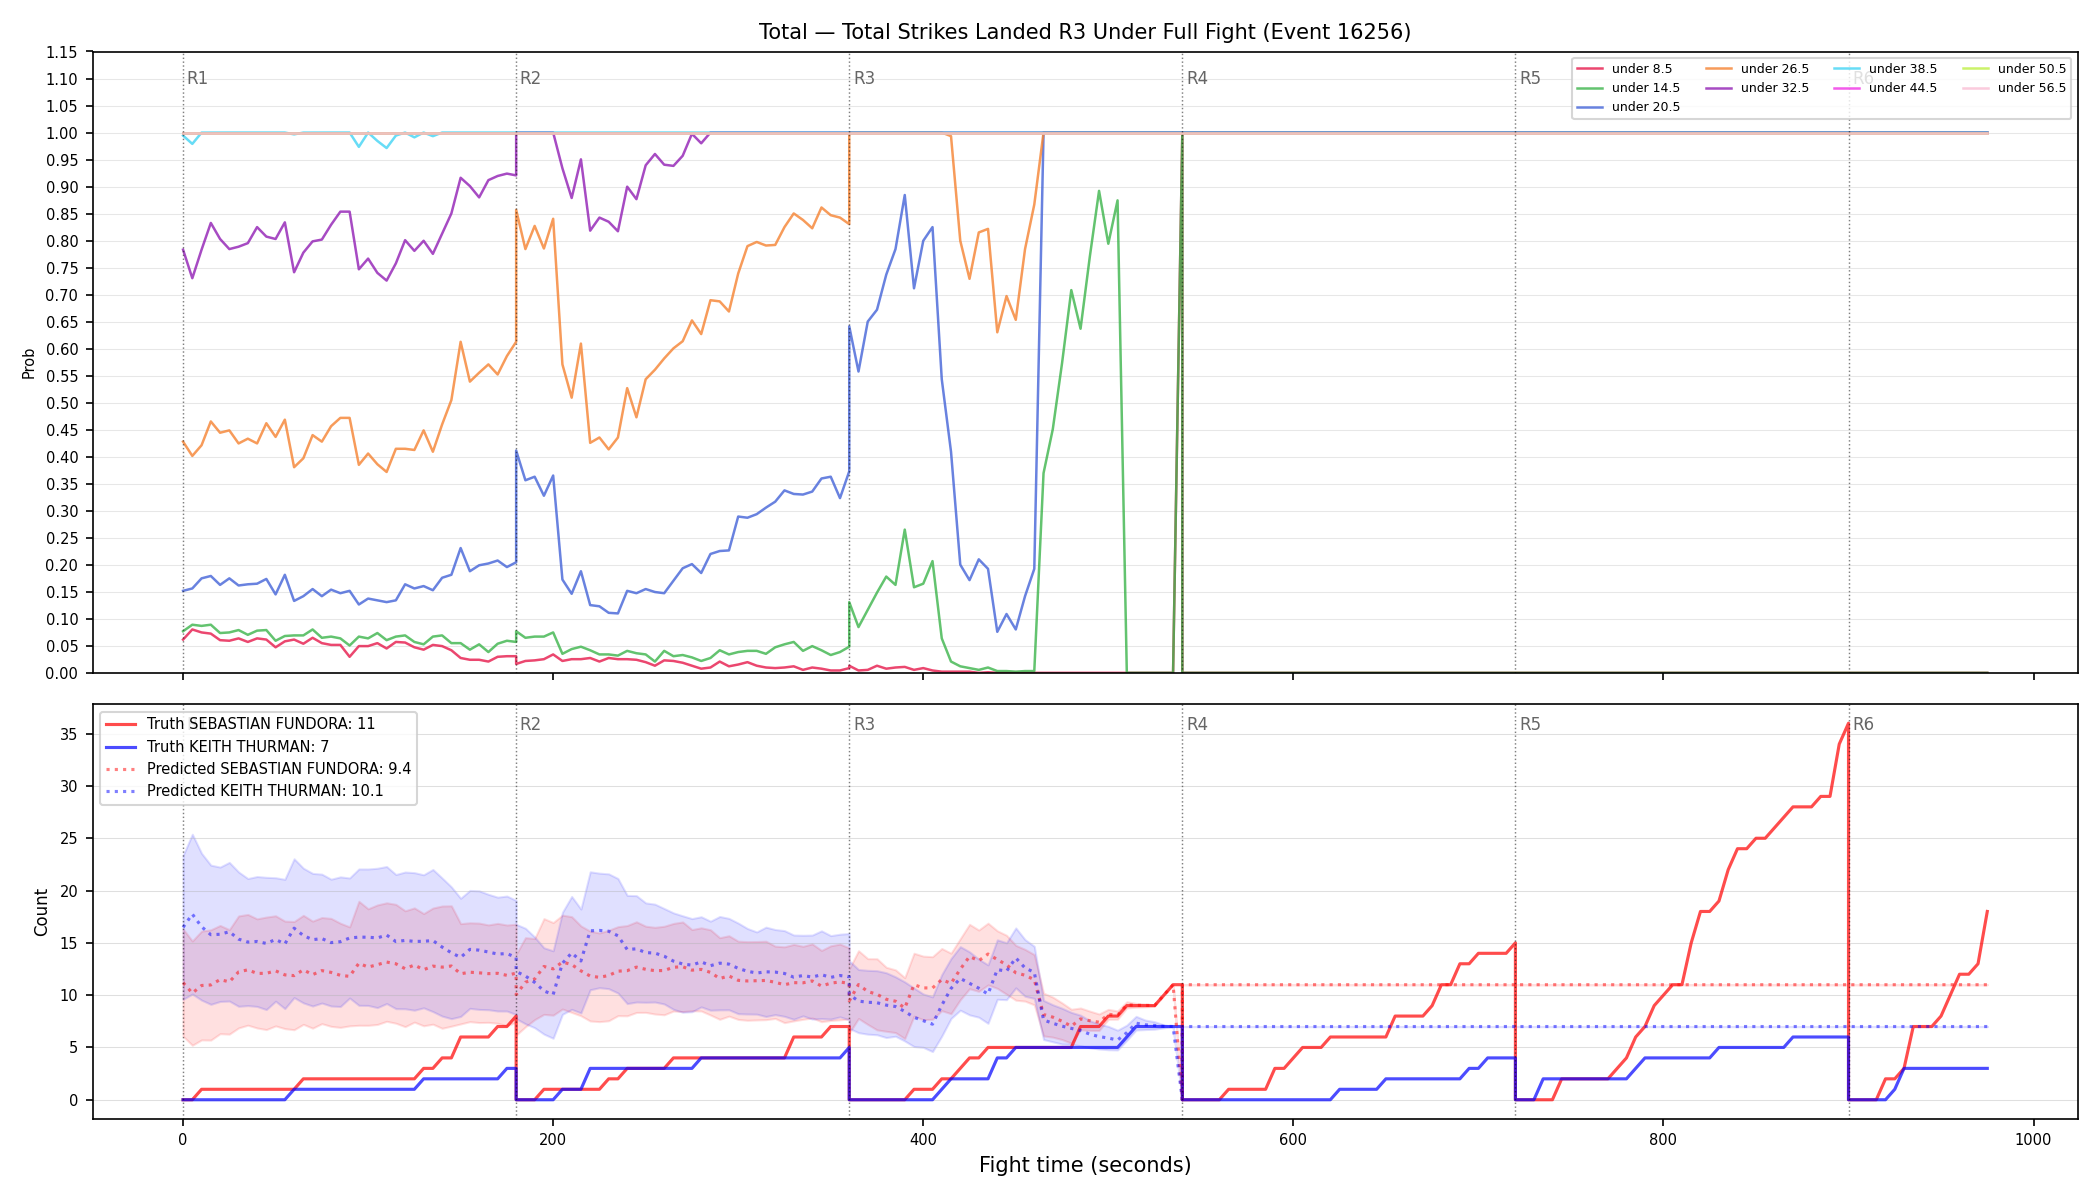Click the R5 round marker in the count plot

click(x=1530, y=724)
